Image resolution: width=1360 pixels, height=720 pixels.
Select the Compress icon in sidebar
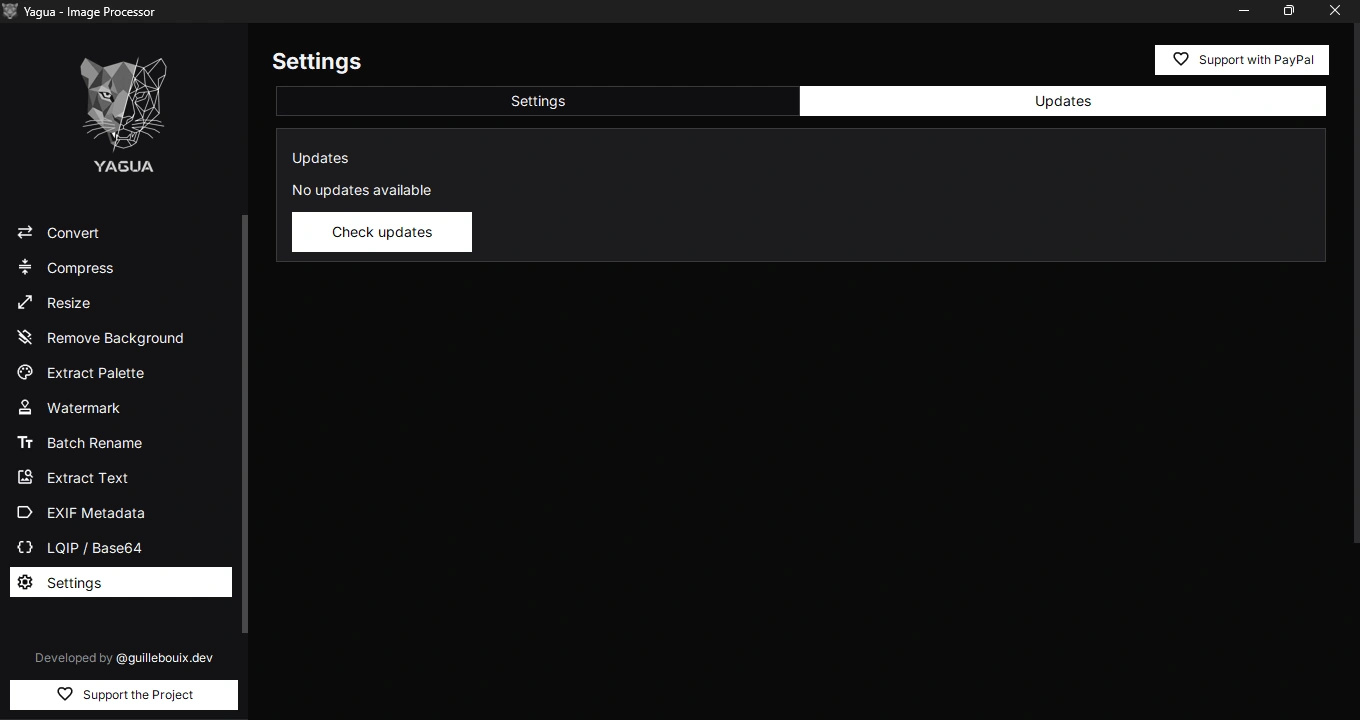click(x=25, y=267)
